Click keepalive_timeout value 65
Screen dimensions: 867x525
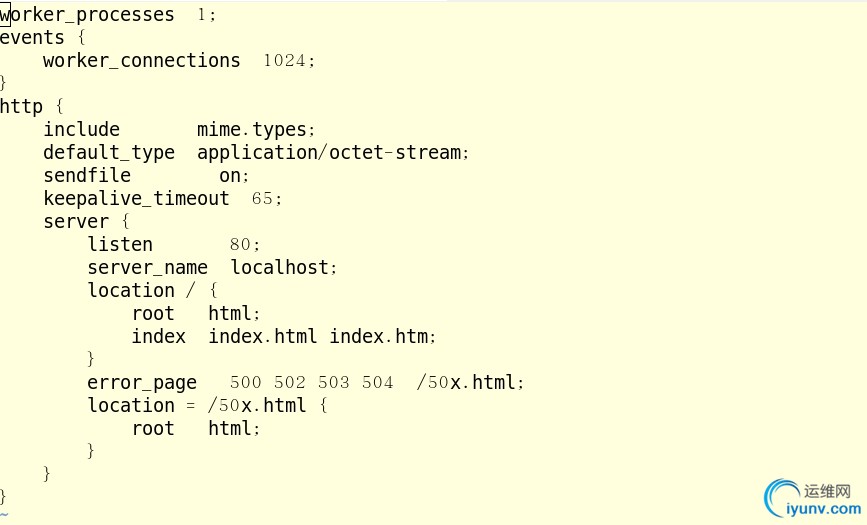(263, 199)
